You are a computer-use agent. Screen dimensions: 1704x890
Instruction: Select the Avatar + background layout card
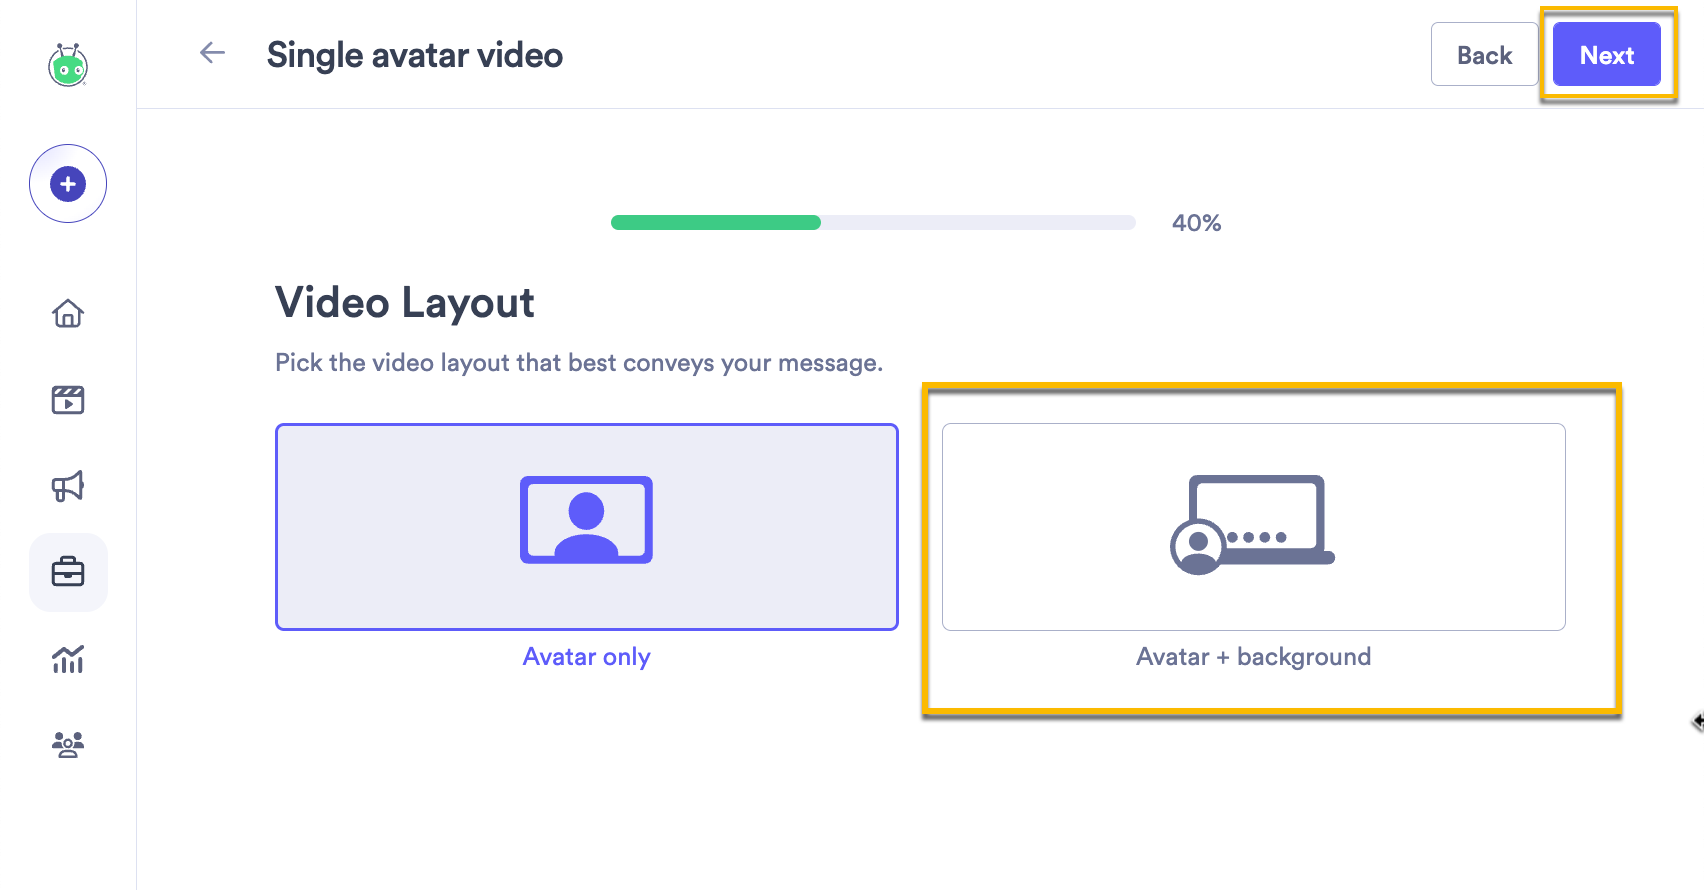pyautogui.click(x=1254, y=527)
